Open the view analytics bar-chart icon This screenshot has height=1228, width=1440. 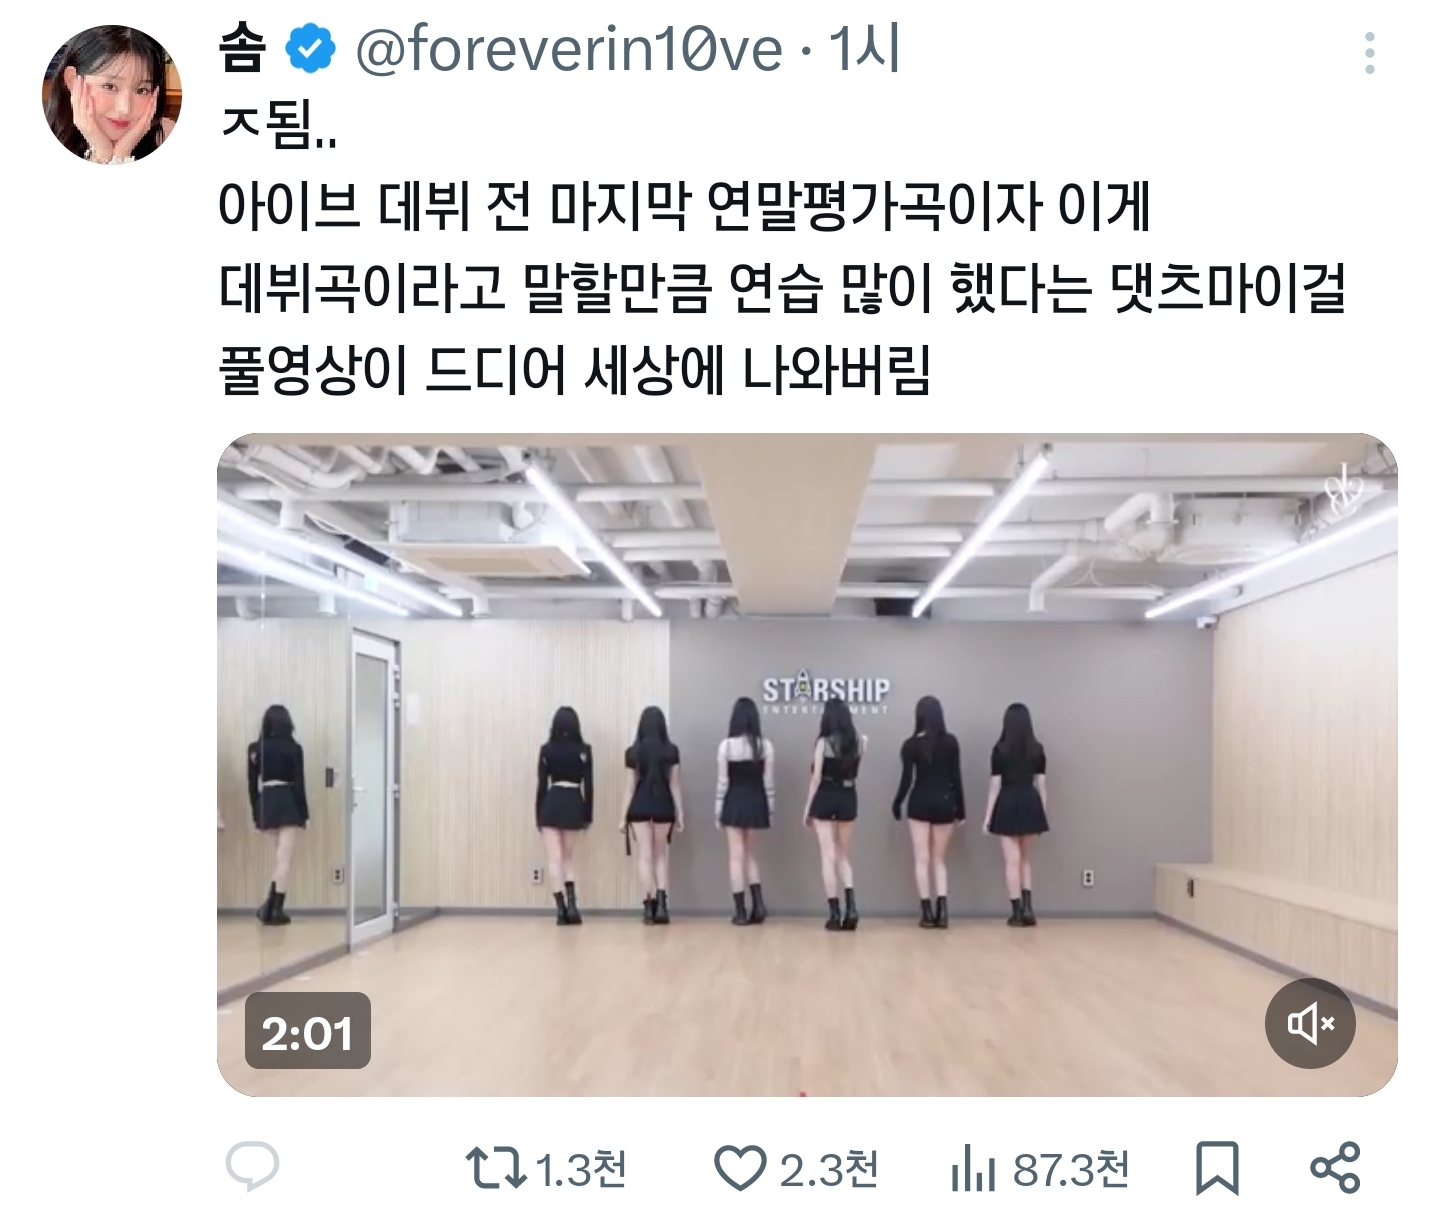pos(973,1168)
